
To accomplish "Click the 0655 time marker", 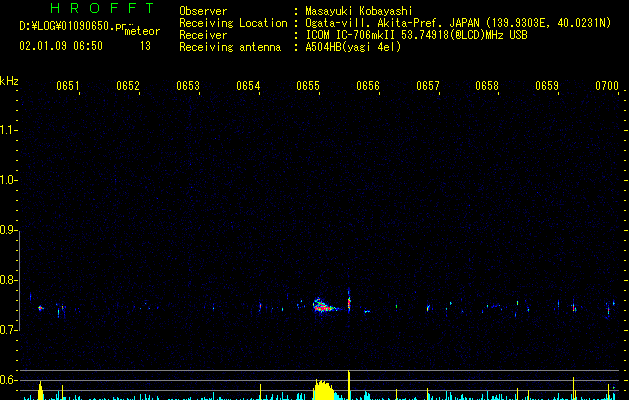I will click(x=308, y=85).
